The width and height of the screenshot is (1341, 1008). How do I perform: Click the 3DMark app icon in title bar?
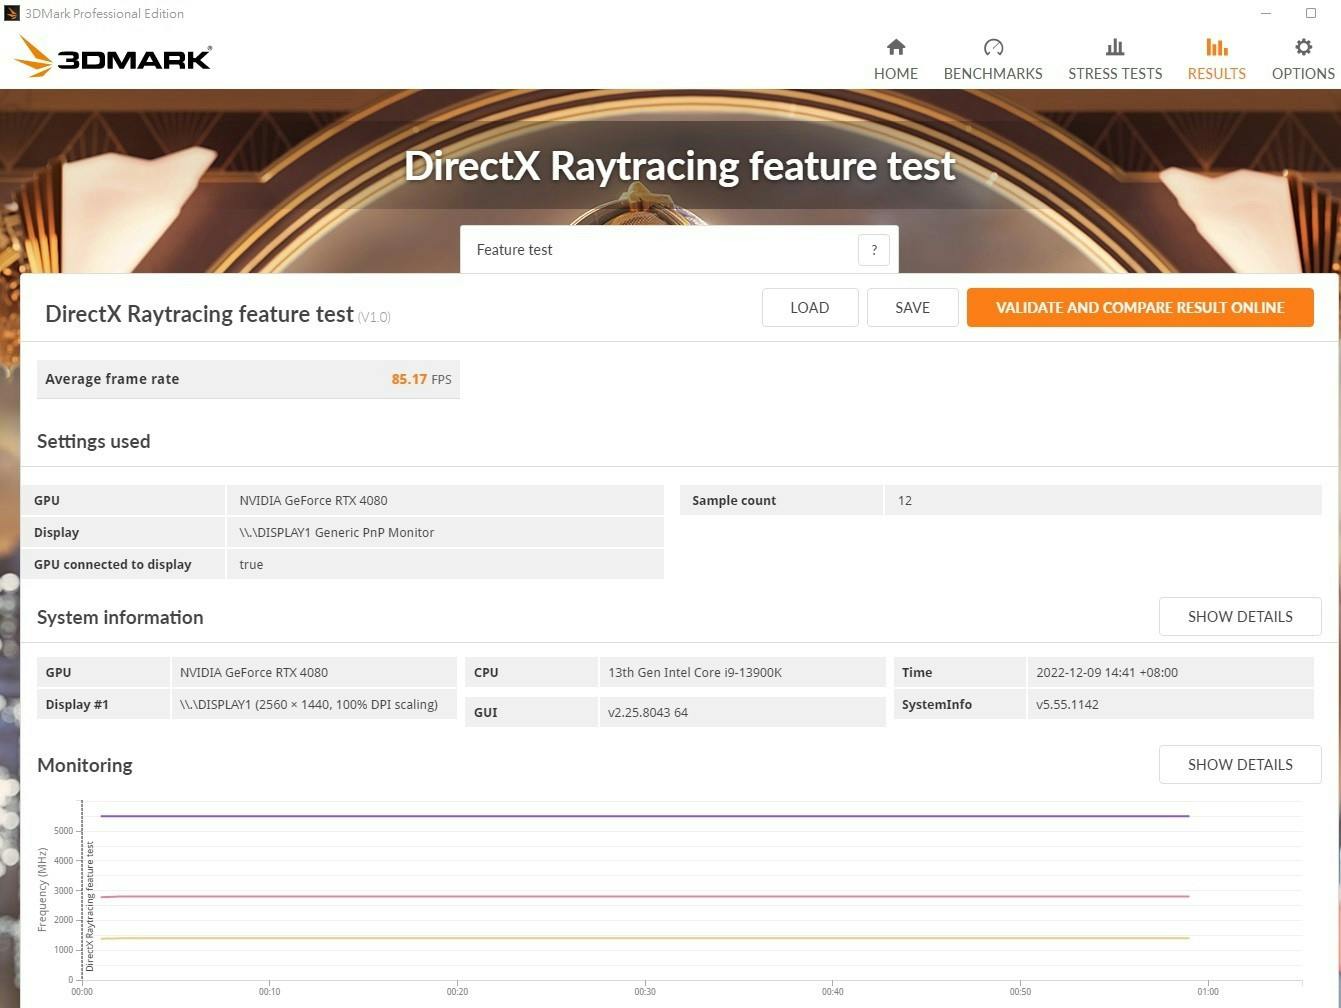tap(11, 13)
